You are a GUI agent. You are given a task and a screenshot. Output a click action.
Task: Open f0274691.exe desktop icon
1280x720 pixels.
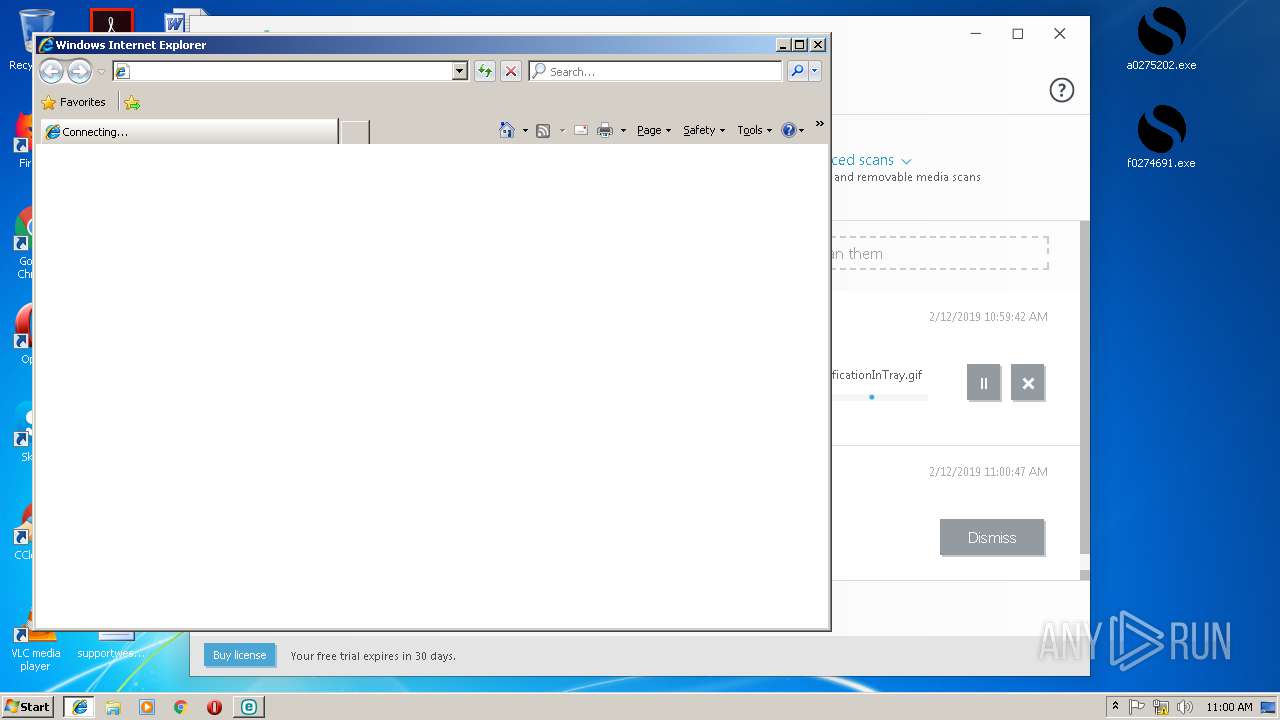point(1161,137)
